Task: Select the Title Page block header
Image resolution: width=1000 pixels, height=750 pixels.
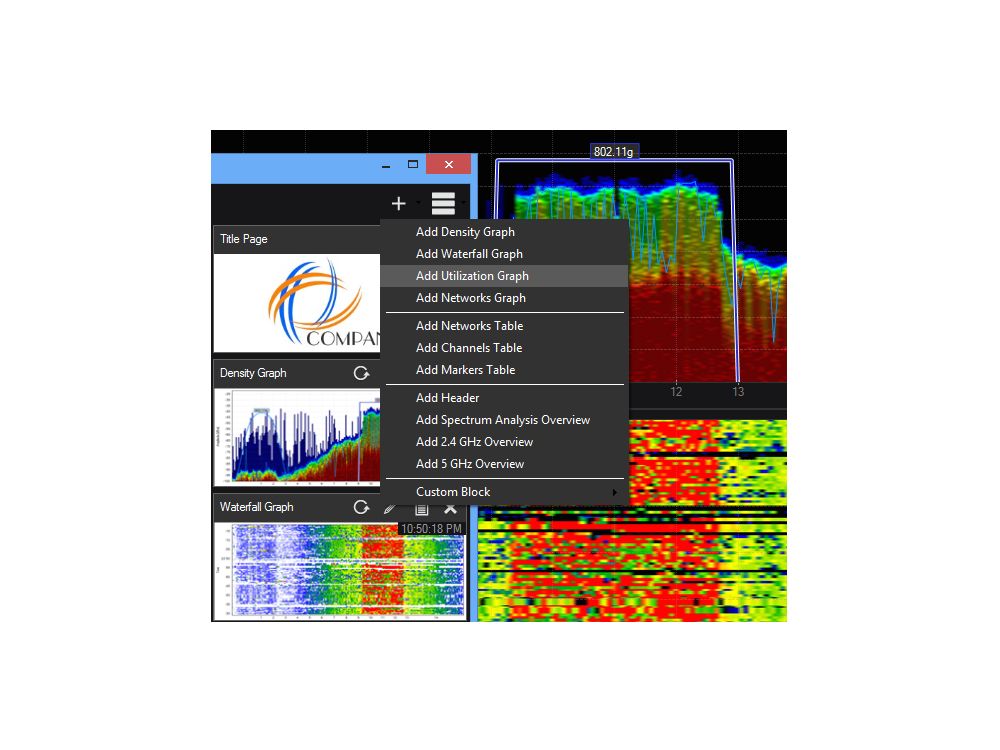Action: tap(297, 239)
